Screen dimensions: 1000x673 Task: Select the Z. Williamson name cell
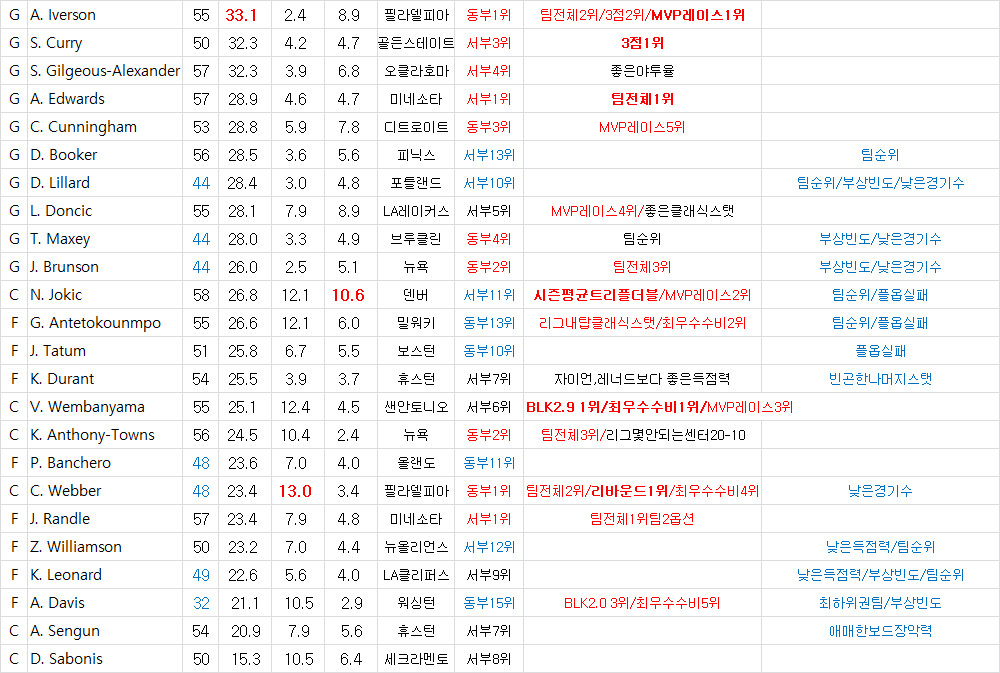pyautogui.click(x=105, y=548)
